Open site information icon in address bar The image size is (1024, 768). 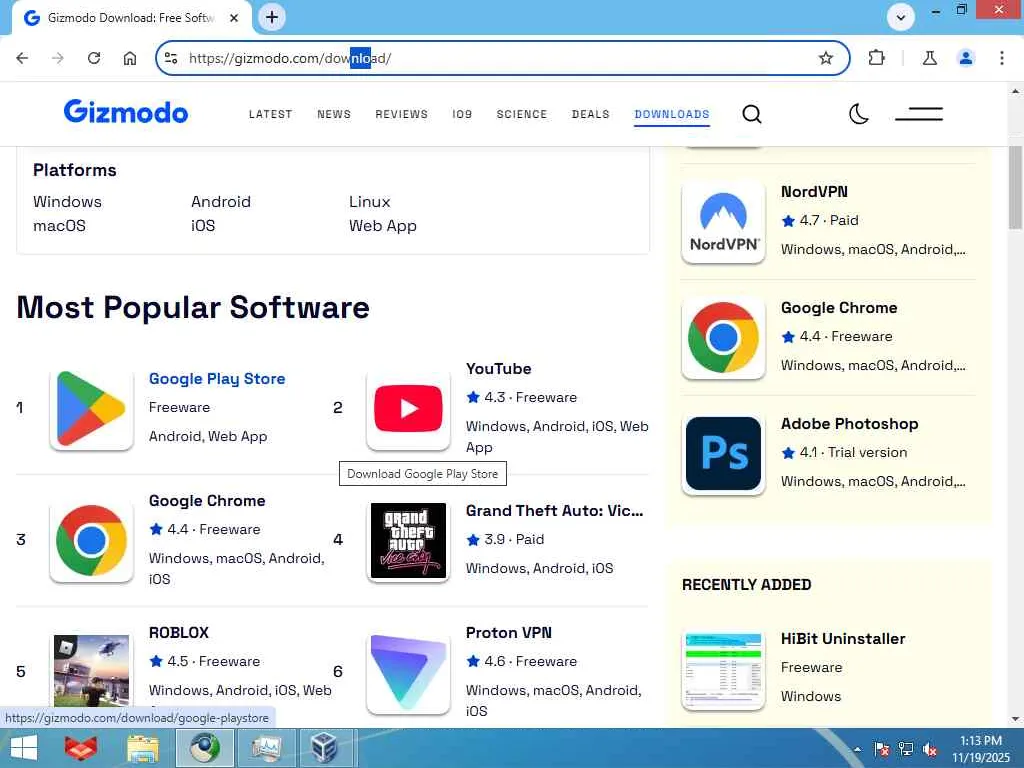[x=171, y=58]
